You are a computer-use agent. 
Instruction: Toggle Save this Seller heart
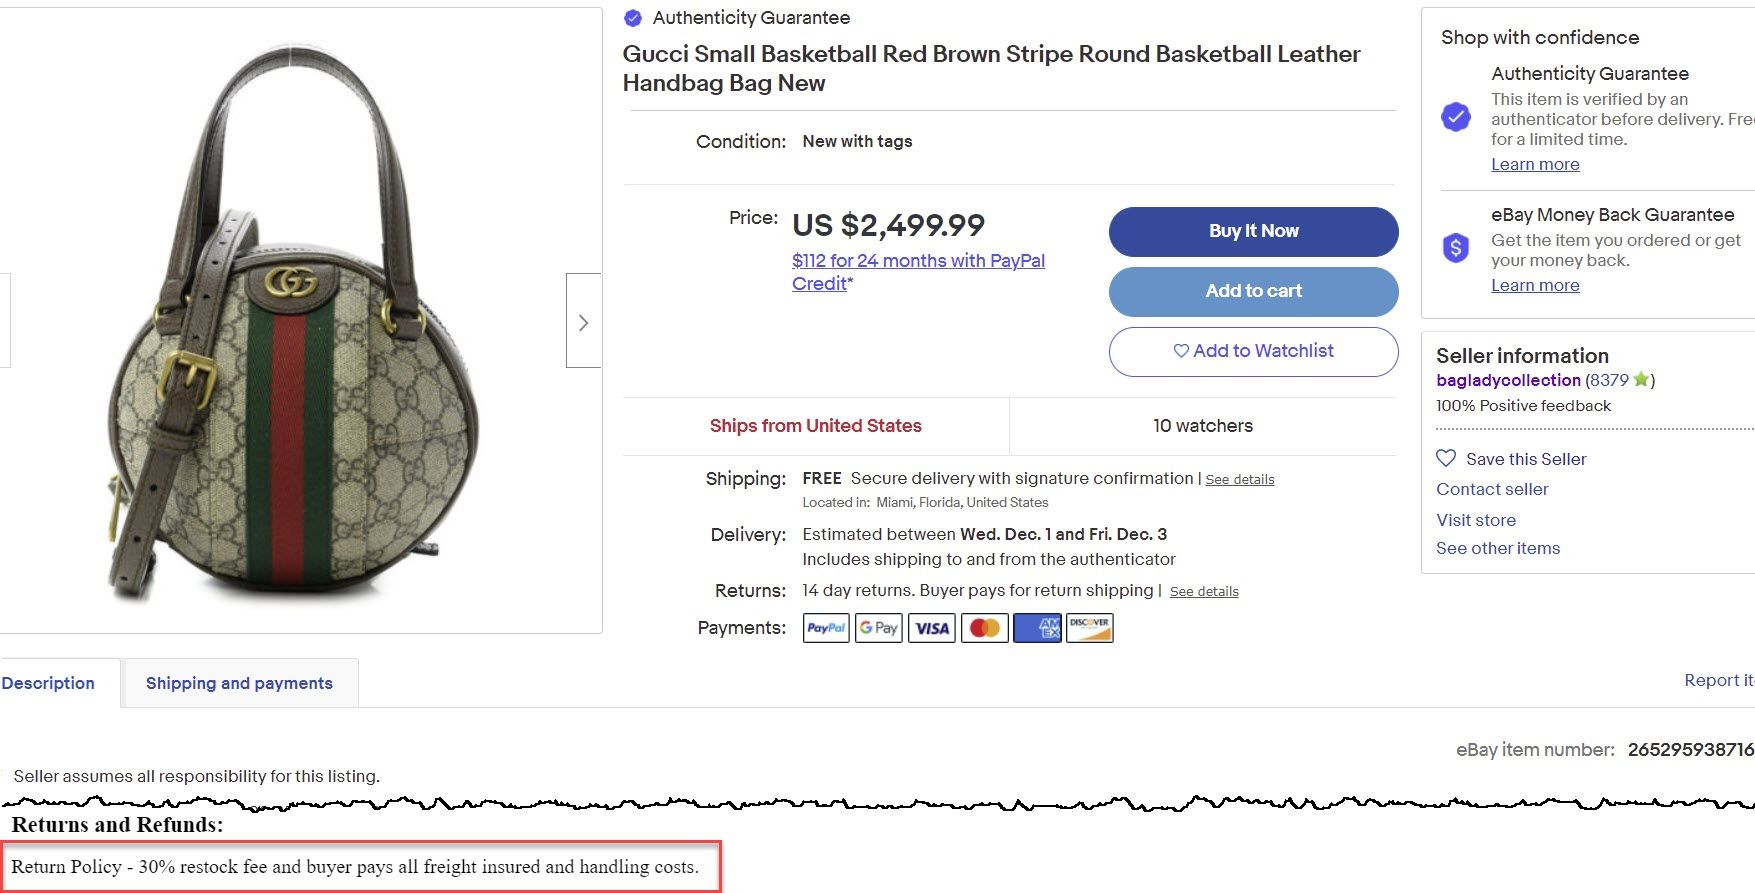pos(1446,458)
